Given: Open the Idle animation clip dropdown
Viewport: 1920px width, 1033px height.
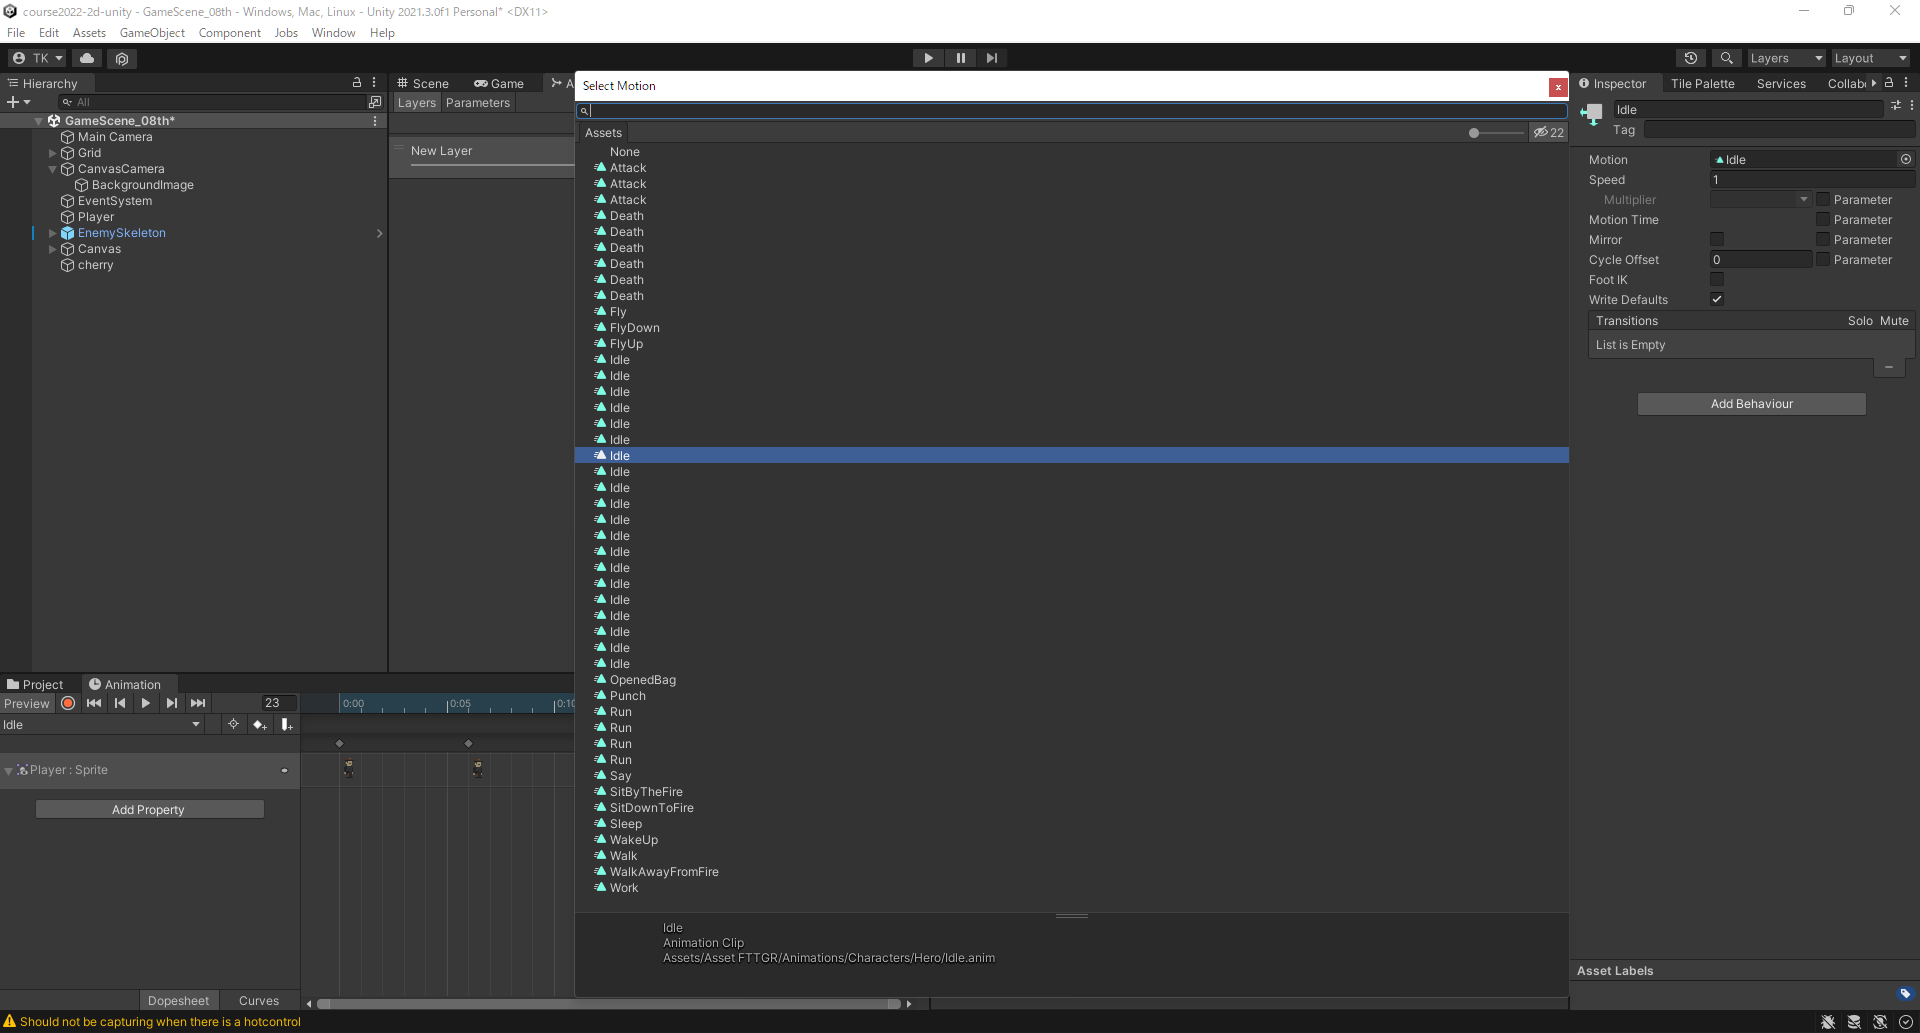Looking at the screenshot, I should click(102, 725).
